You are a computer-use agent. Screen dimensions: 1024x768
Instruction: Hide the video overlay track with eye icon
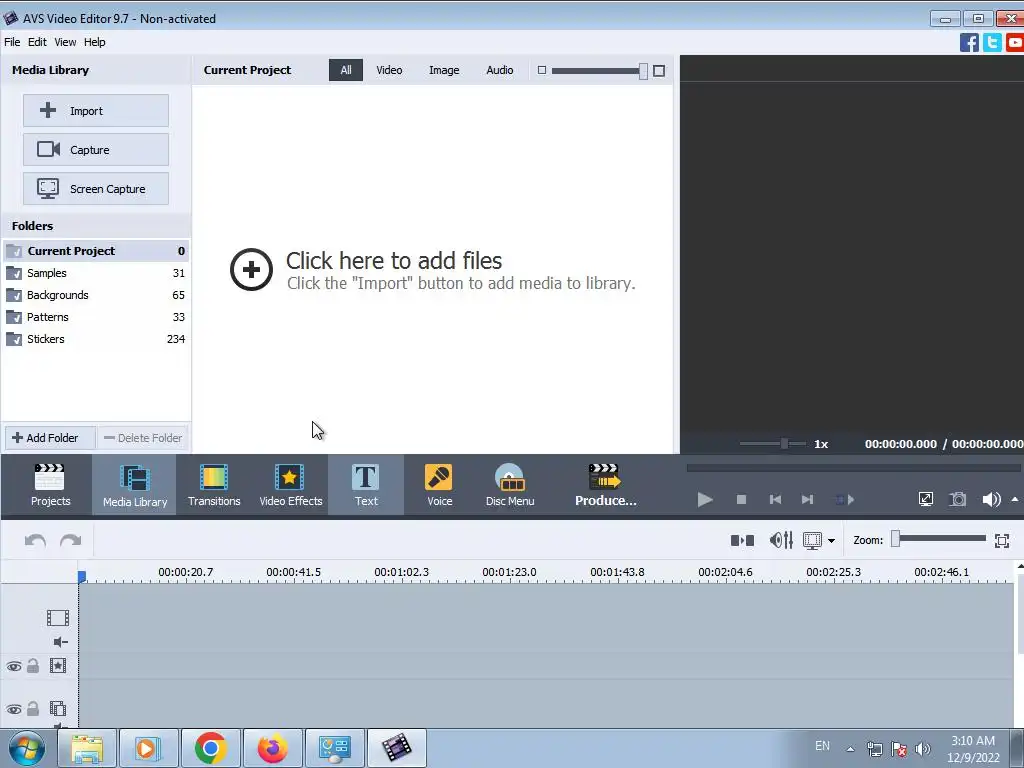coord(14,709)
